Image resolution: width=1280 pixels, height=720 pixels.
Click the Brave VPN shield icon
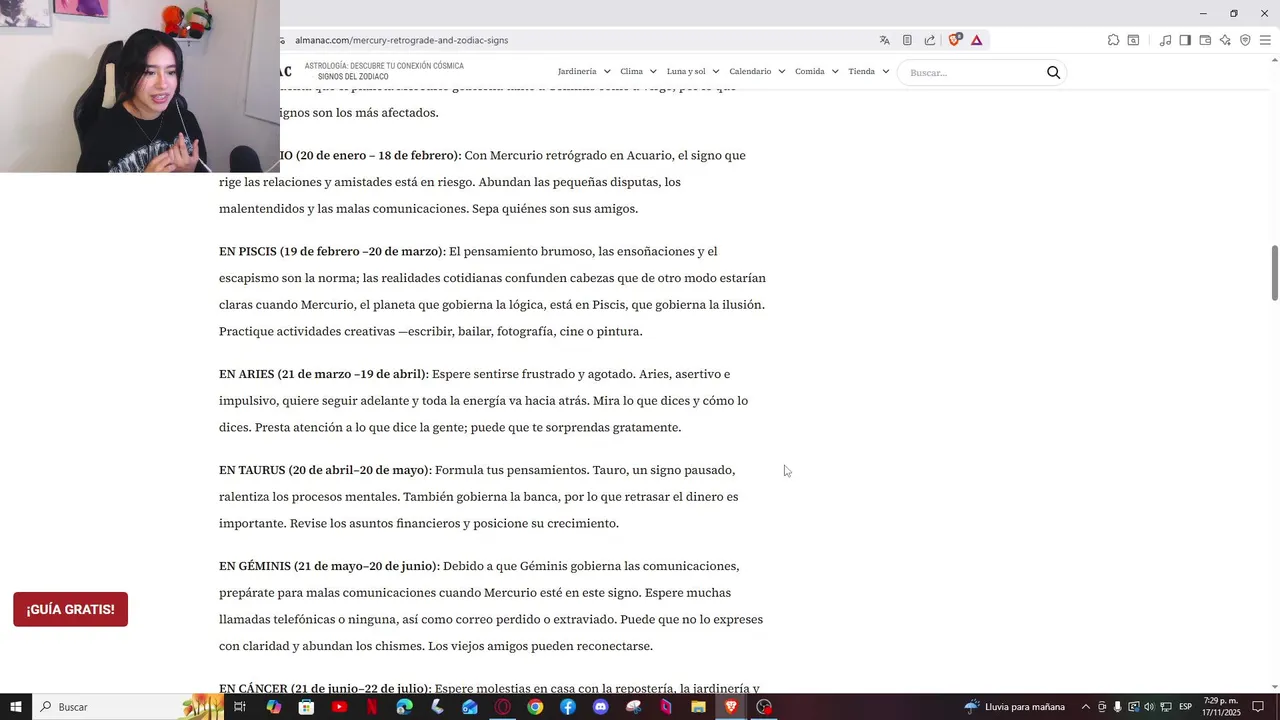pyautogui.click(x=1245, y=40)
